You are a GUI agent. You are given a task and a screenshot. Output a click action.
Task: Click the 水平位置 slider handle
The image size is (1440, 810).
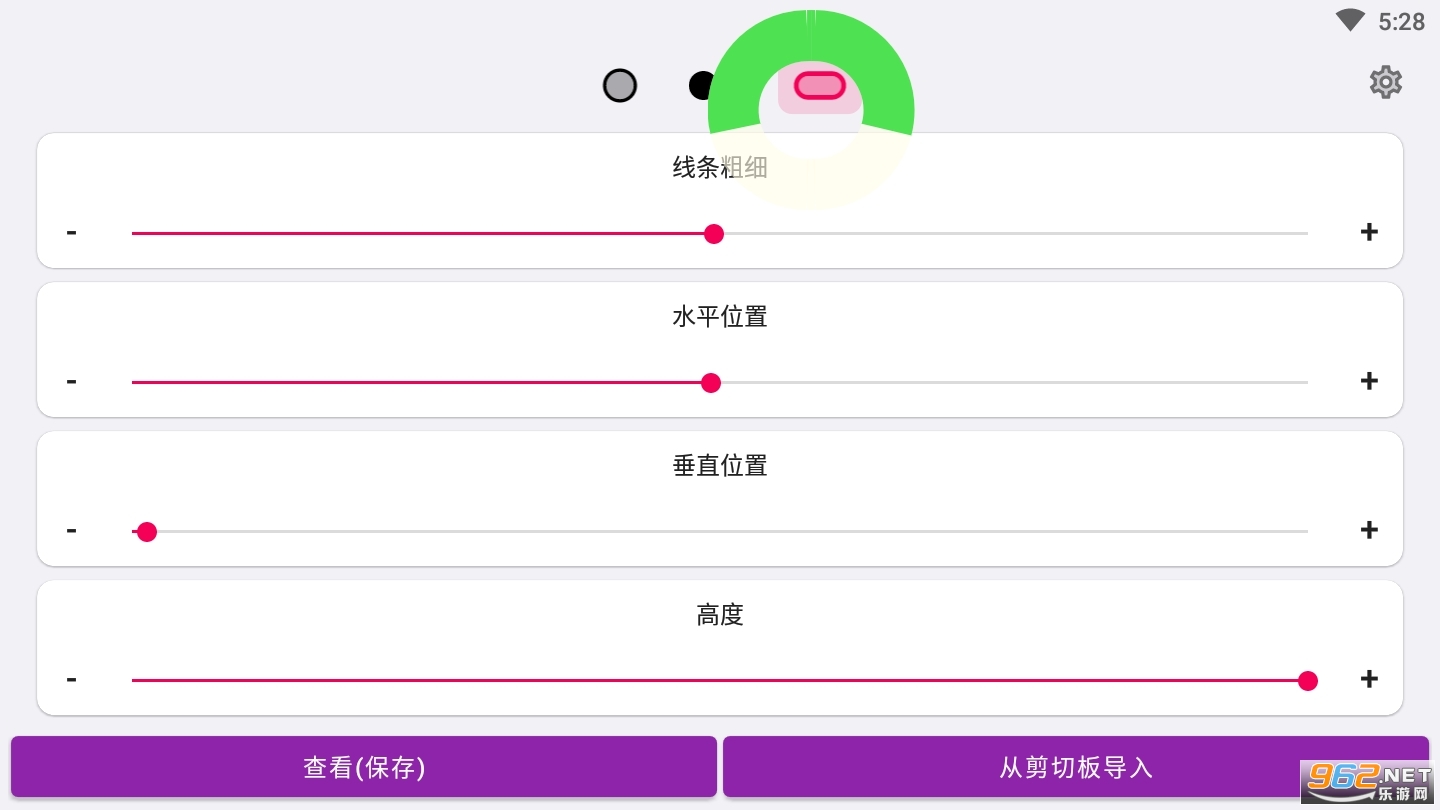pos(711,383)
